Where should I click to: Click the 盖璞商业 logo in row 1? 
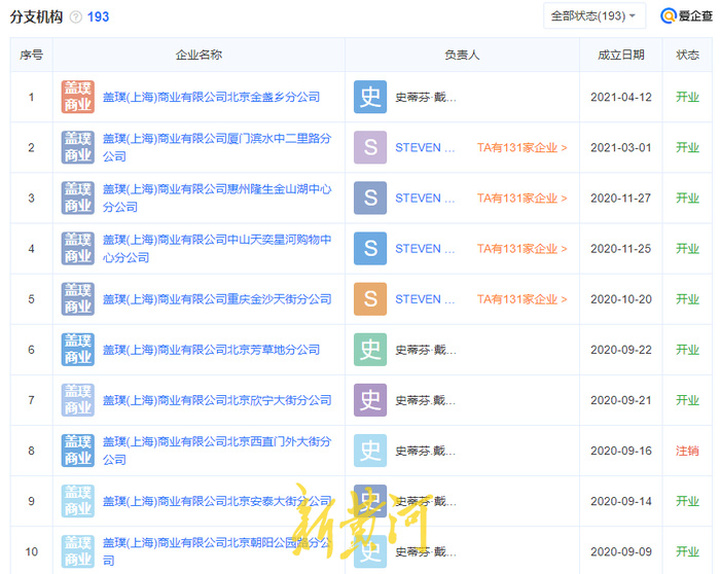coord(77,97)
